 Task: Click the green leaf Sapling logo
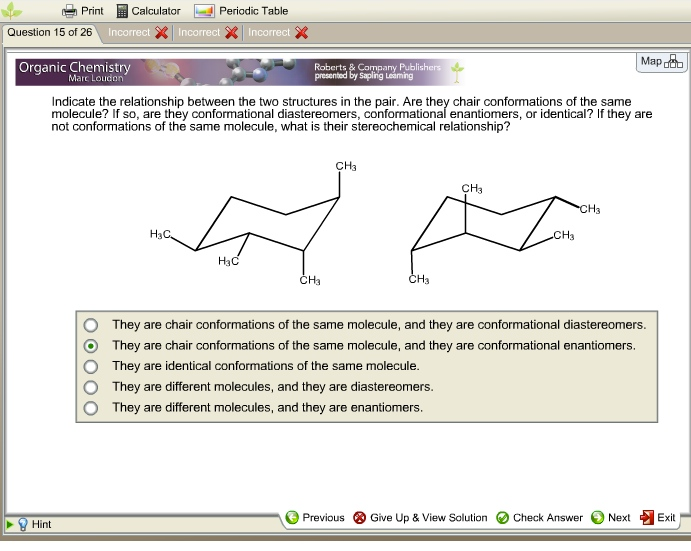coord(11,11)
